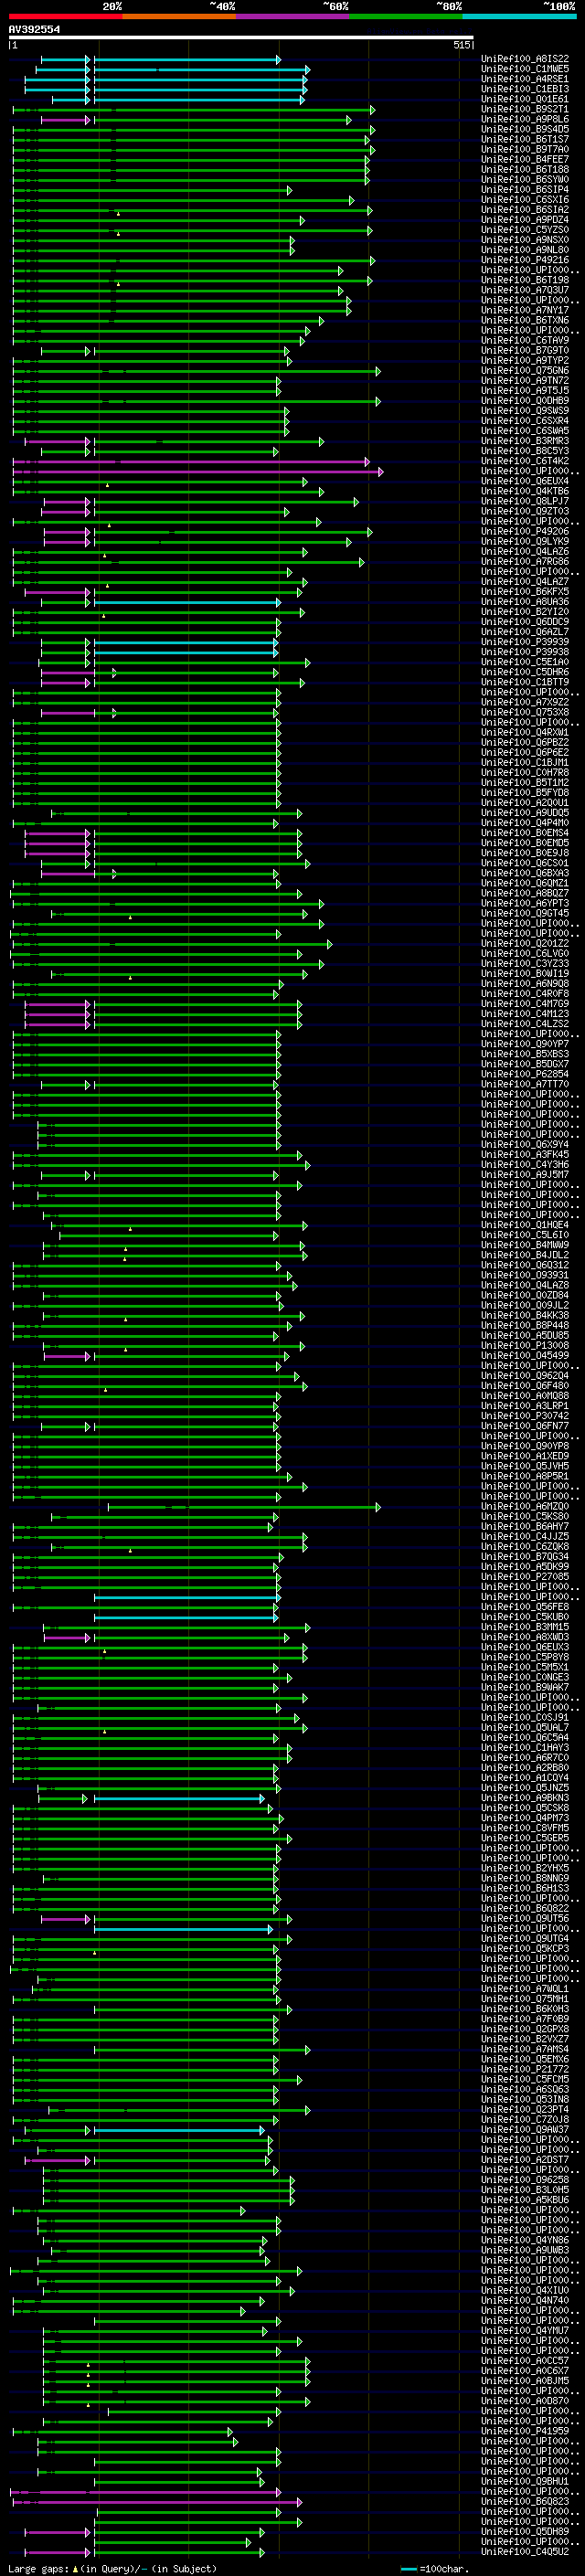This screenshot has width=585, height=2576.
Task: Select the UniRef100_A8P5R1 label
Action: [x=525, y=1476]
